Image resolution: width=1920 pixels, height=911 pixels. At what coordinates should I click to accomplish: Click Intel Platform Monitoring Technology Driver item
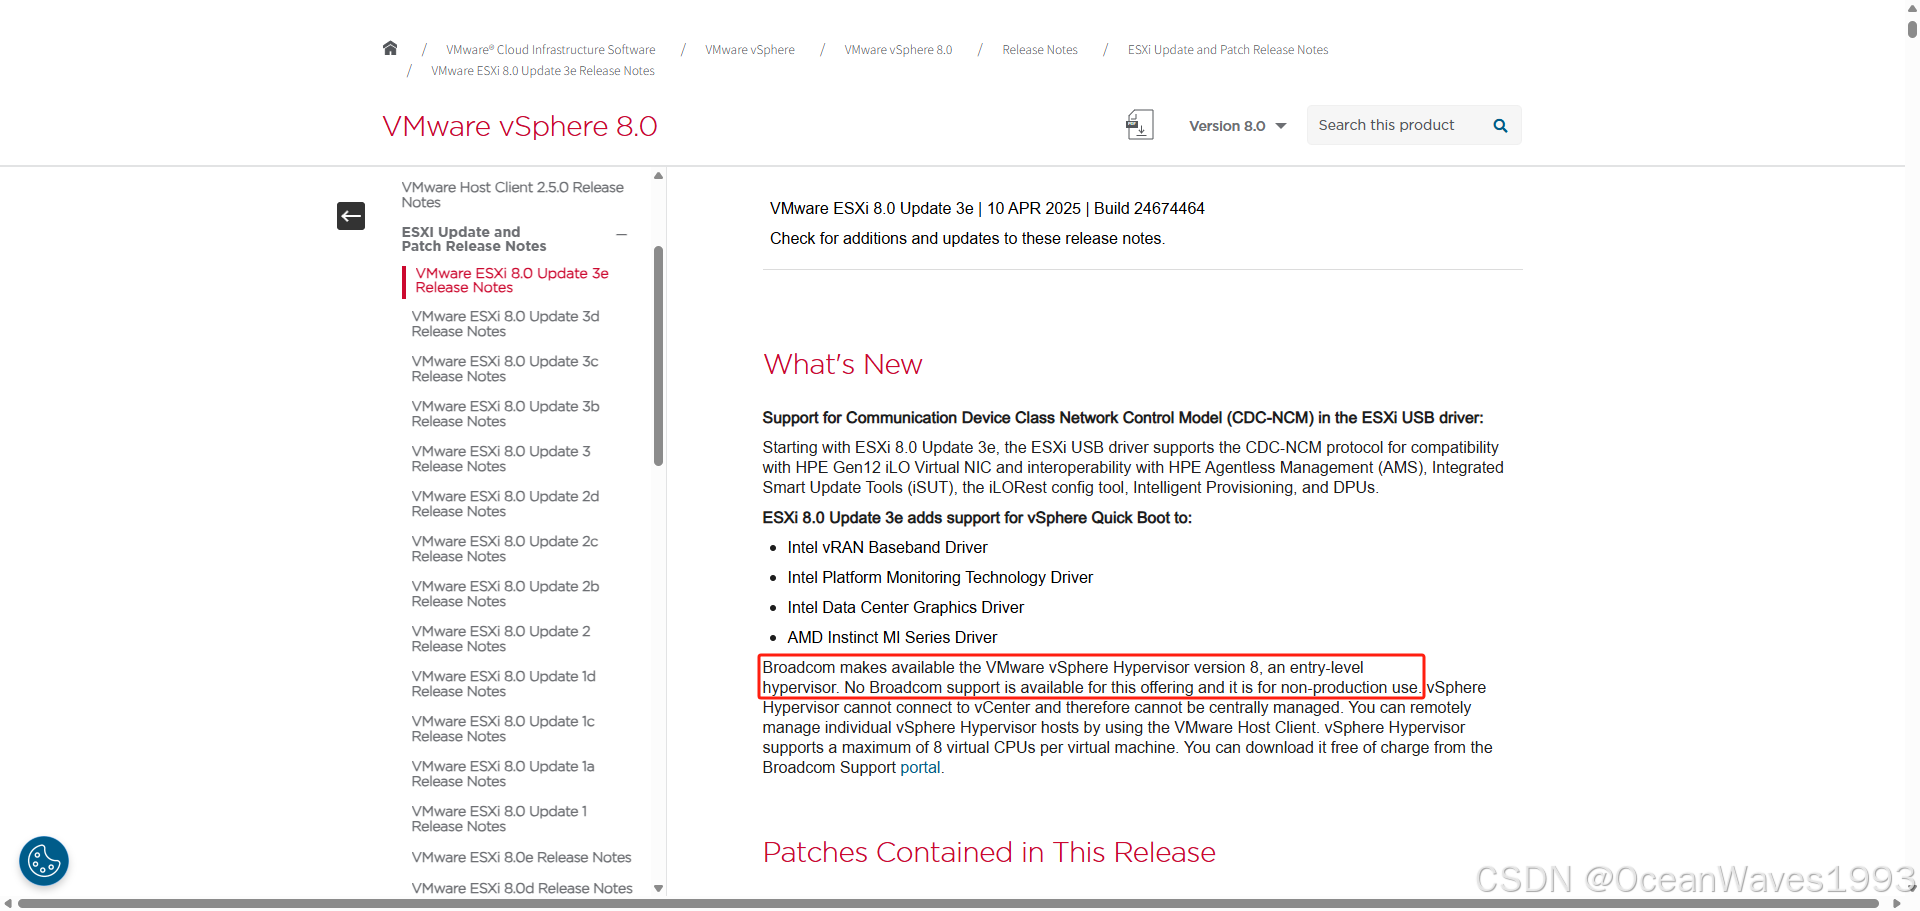940,578
